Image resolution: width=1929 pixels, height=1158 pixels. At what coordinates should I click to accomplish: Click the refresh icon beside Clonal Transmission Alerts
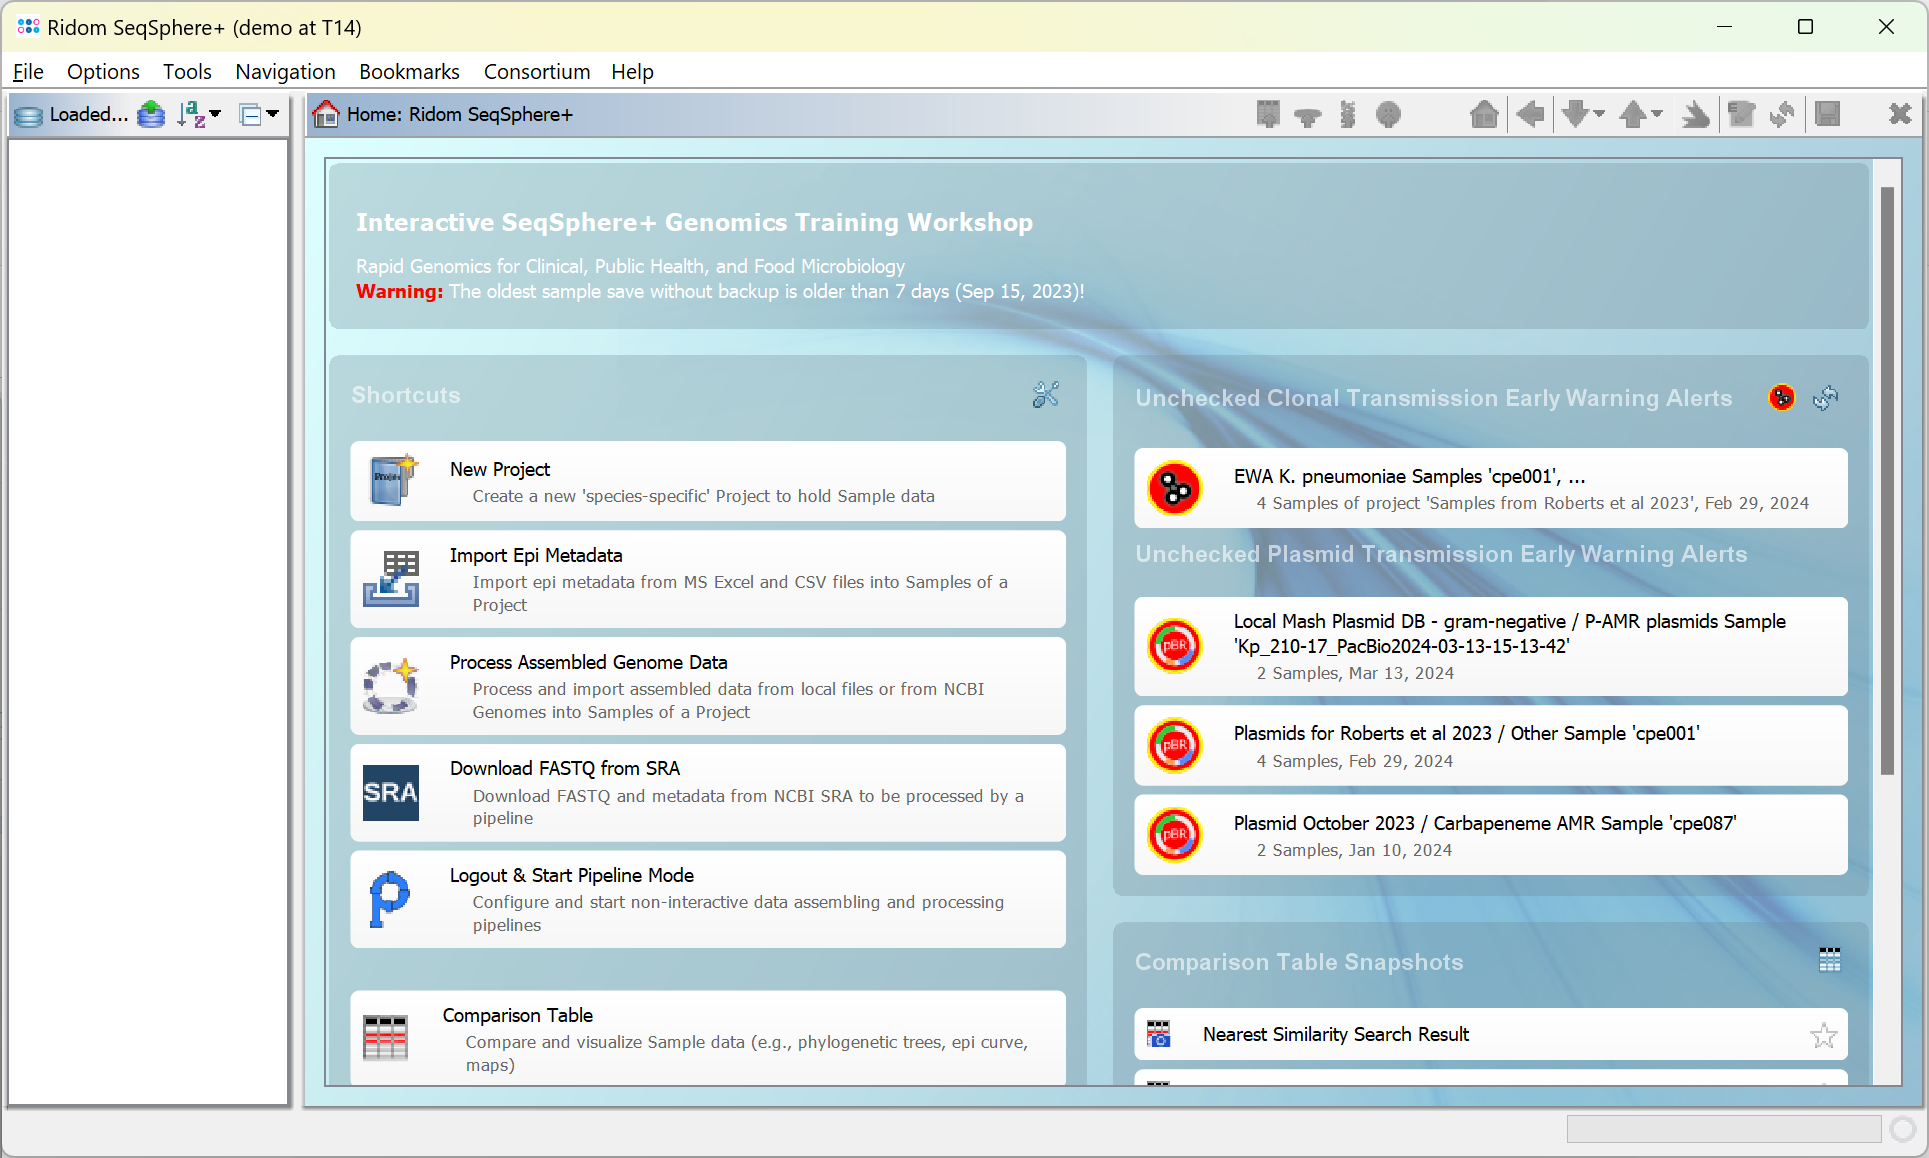click(x=1825, y=398)
